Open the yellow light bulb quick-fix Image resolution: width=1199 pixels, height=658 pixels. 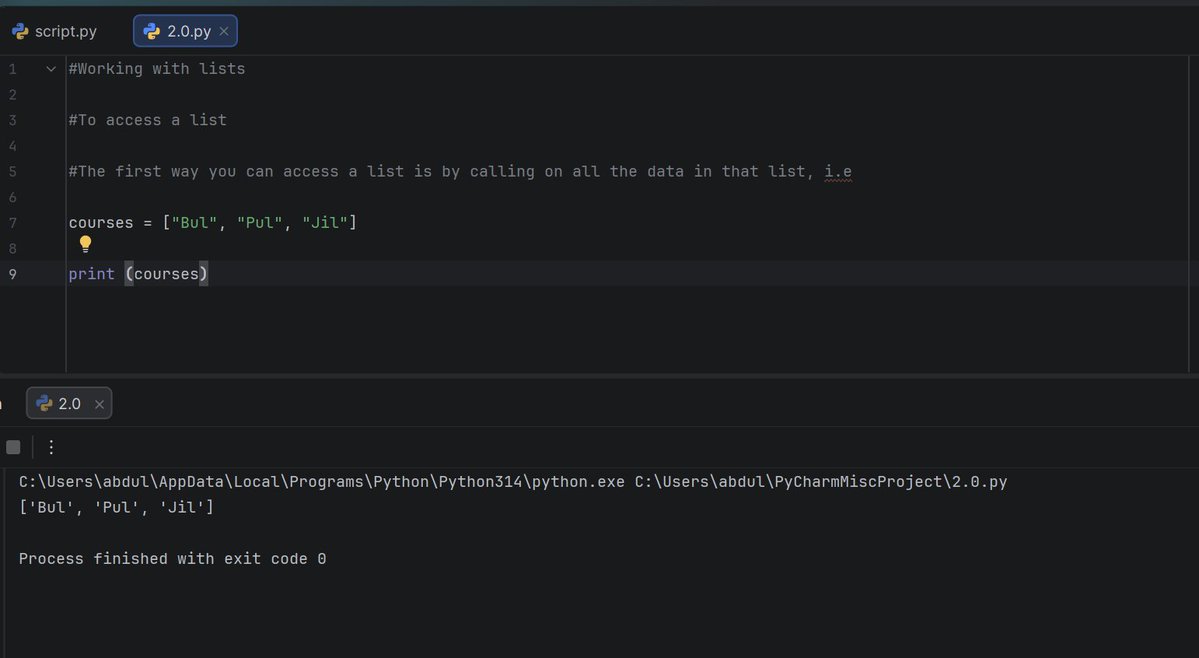click(x=86, y=244)
